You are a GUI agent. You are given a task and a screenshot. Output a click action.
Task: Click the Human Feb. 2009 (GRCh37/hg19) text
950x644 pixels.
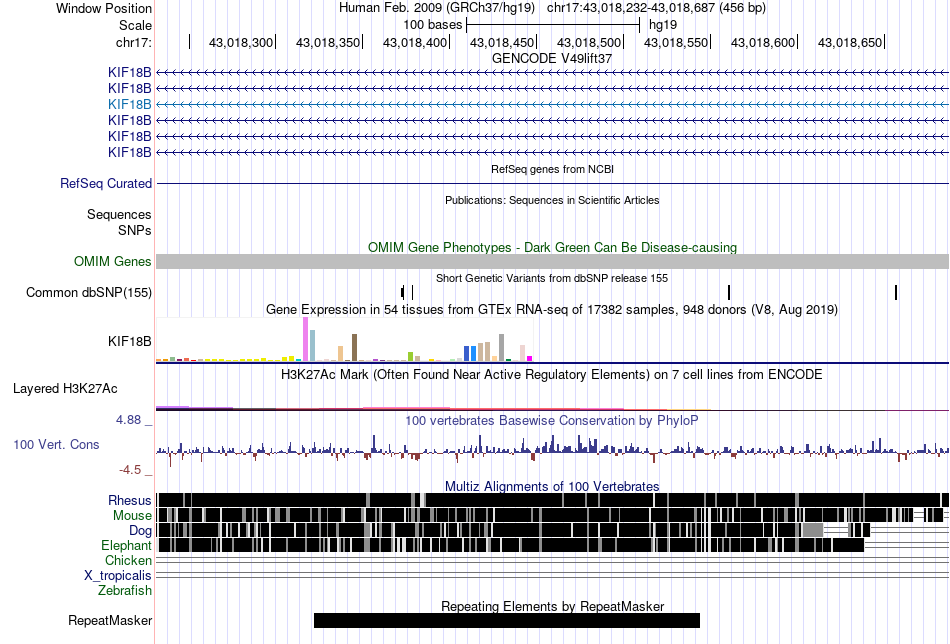[437, 8]
